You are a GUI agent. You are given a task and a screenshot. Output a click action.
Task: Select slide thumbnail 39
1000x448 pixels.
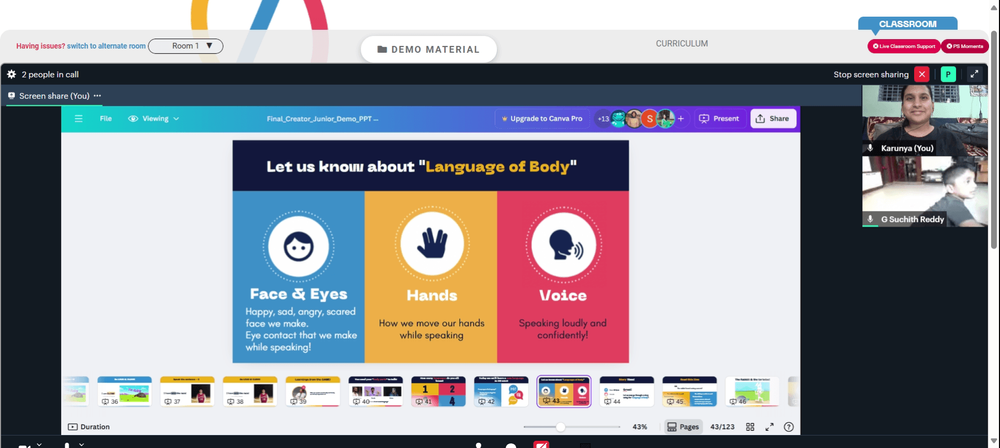click(x=312, y=391)
